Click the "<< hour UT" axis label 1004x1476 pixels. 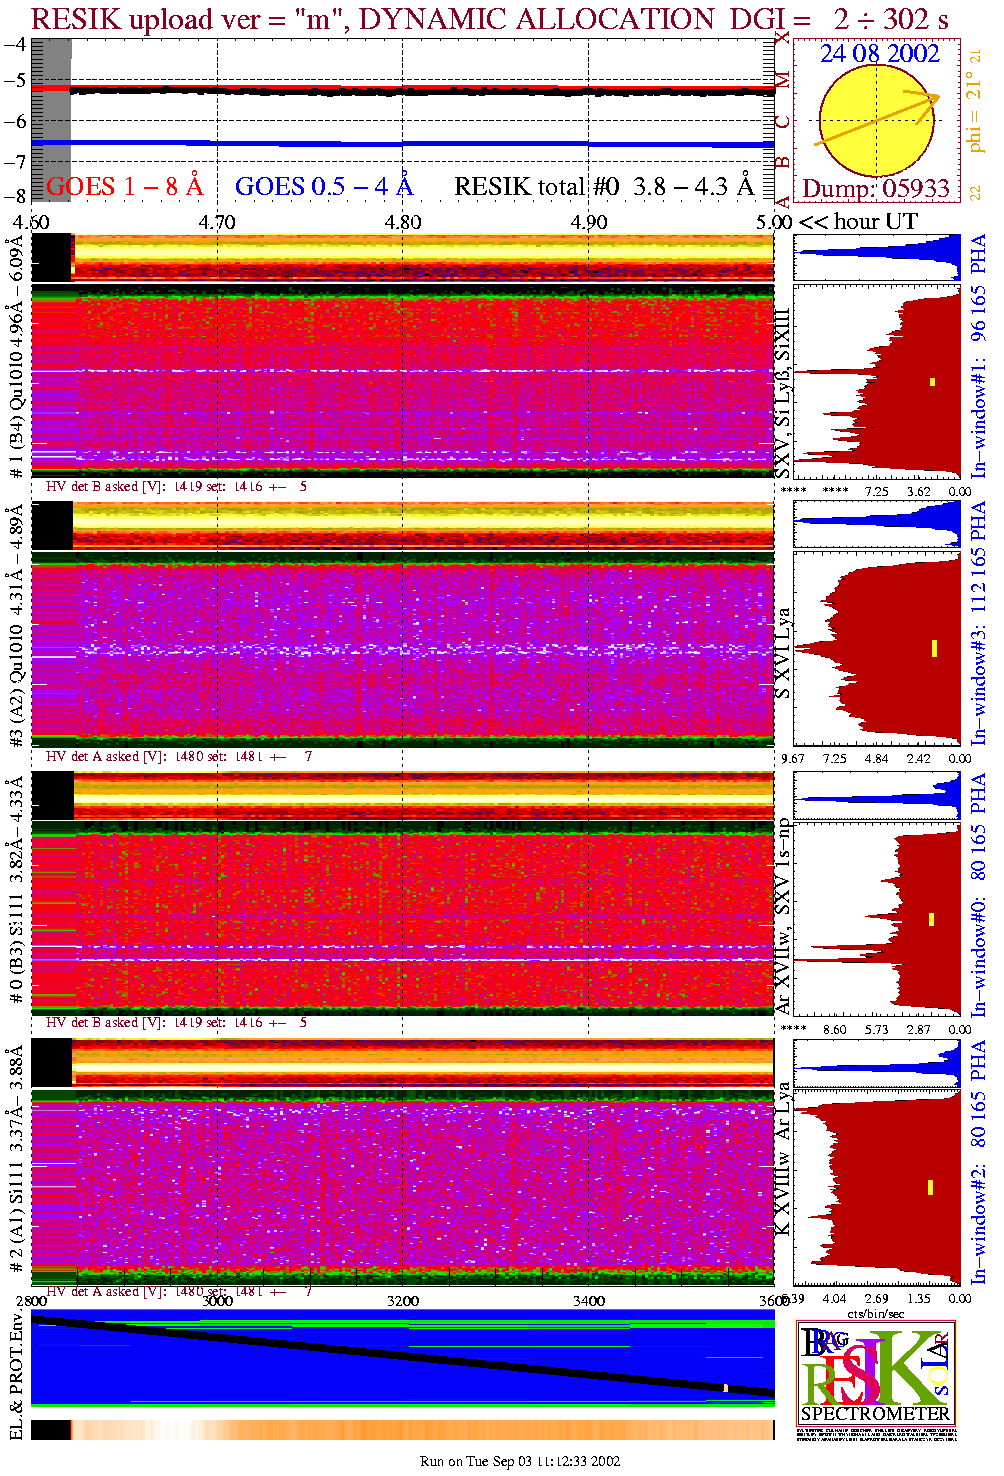coord(858,222)
